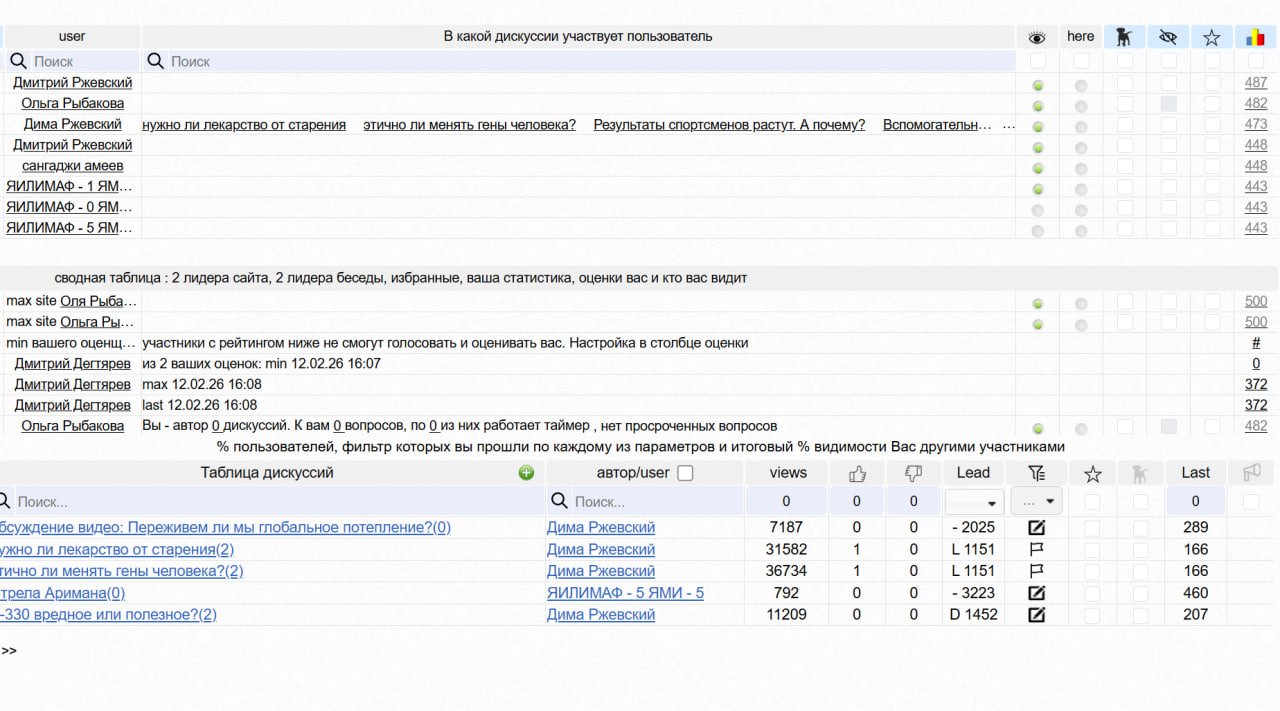
Task: Toggle the автор/user checkbox
Action: coord(685,473)
